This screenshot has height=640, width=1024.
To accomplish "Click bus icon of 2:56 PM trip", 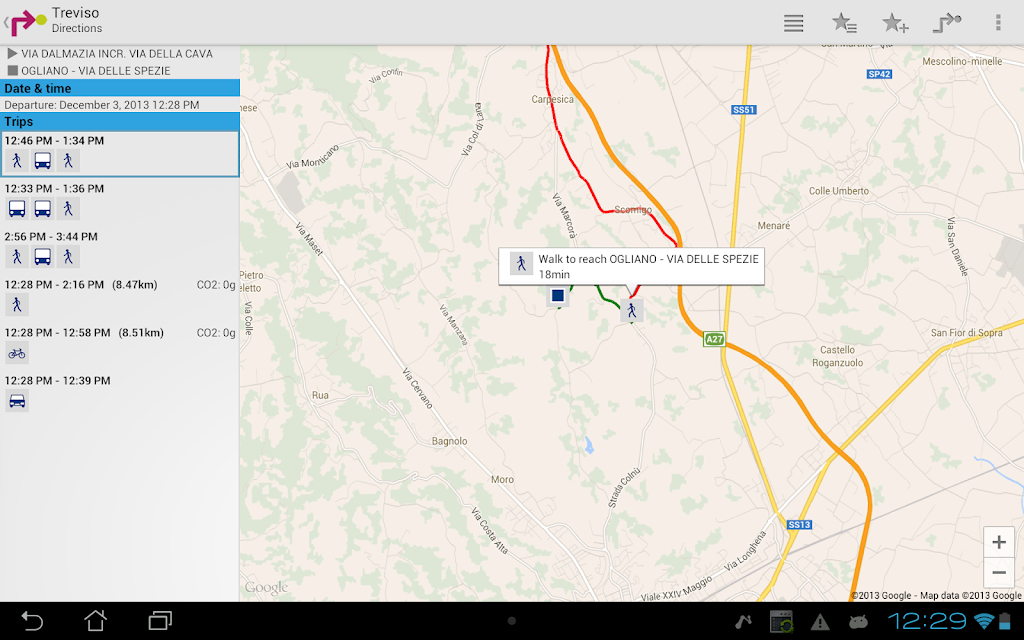I will click(x=42, y=257).
